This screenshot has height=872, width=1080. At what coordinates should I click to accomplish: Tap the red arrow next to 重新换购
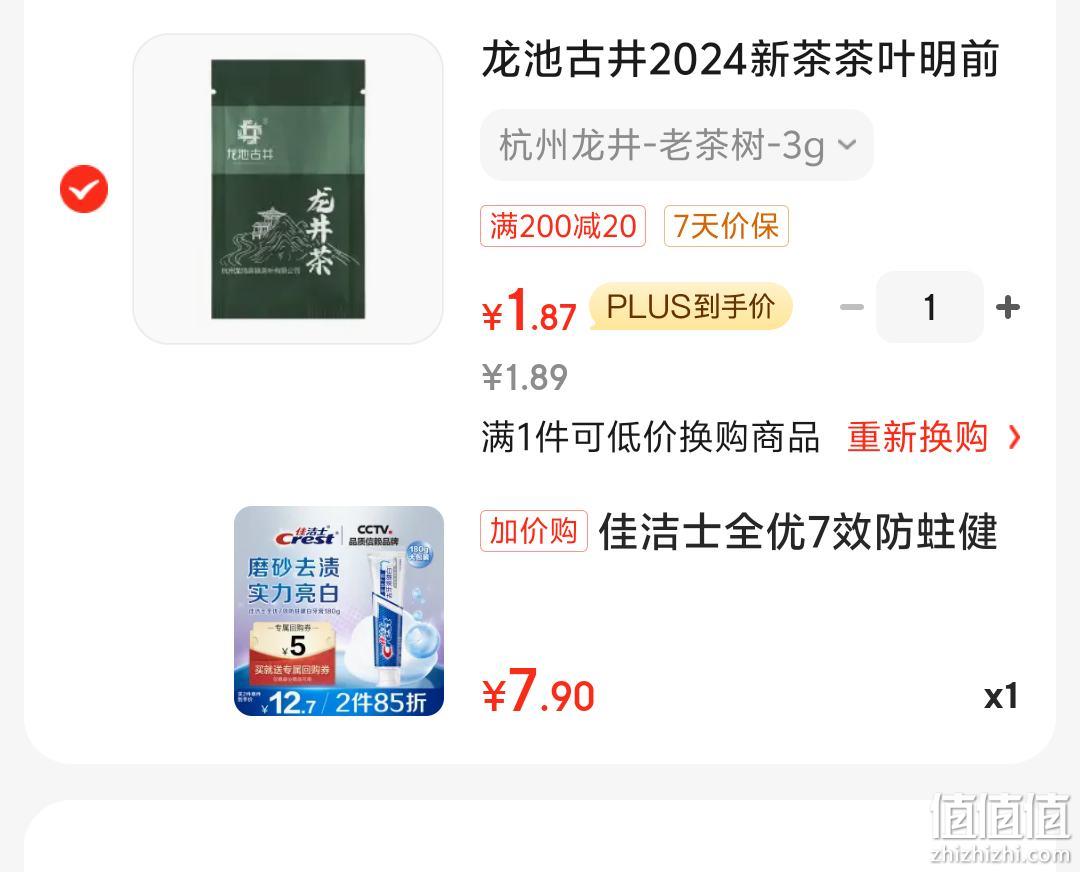pos(1014,437)
